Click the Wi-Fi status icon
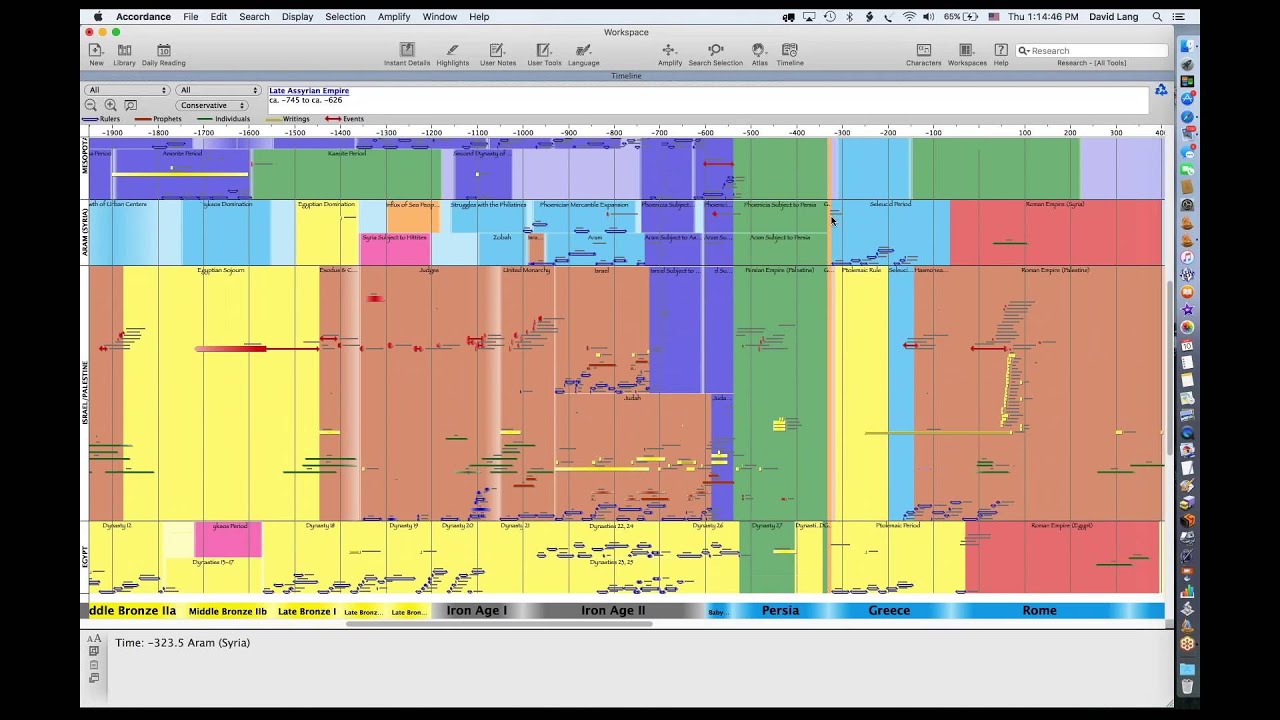The height and width of the screenshot is (720, 1280). tap(909, 17)
